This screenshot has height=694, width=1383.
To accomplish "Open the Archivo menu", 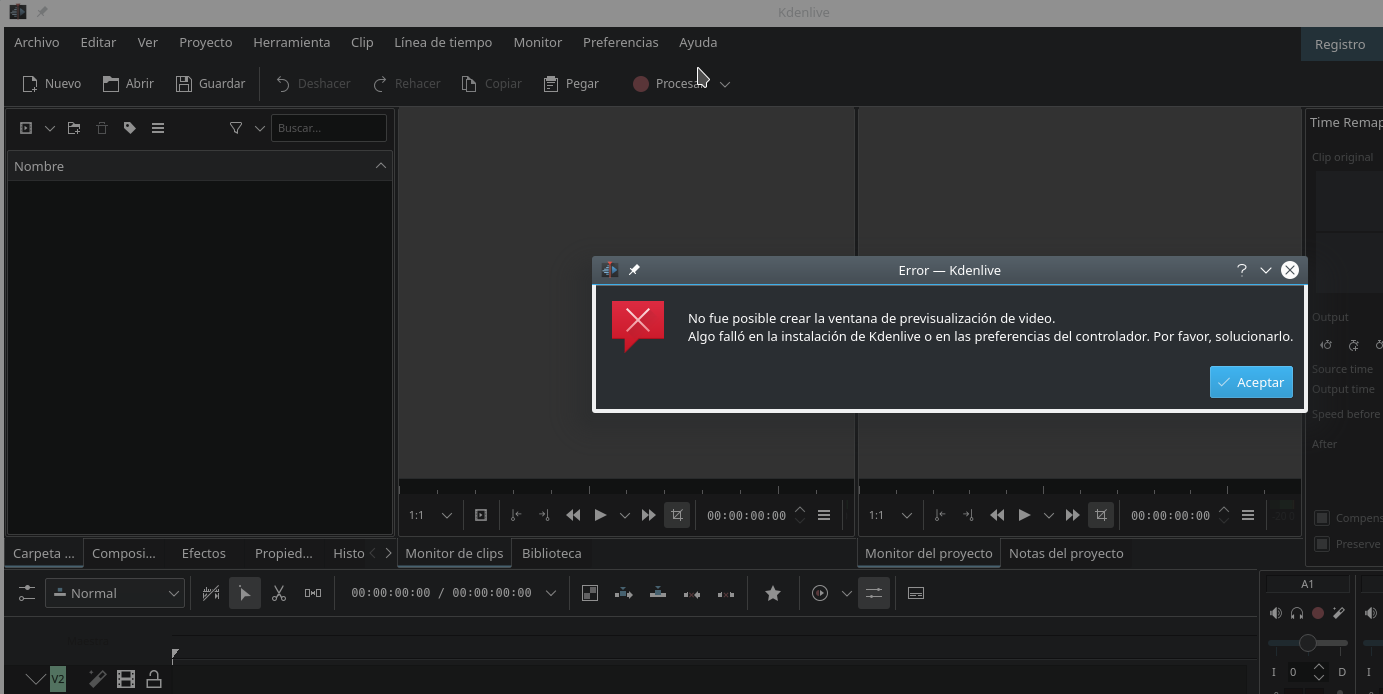I will pos(37,42).
